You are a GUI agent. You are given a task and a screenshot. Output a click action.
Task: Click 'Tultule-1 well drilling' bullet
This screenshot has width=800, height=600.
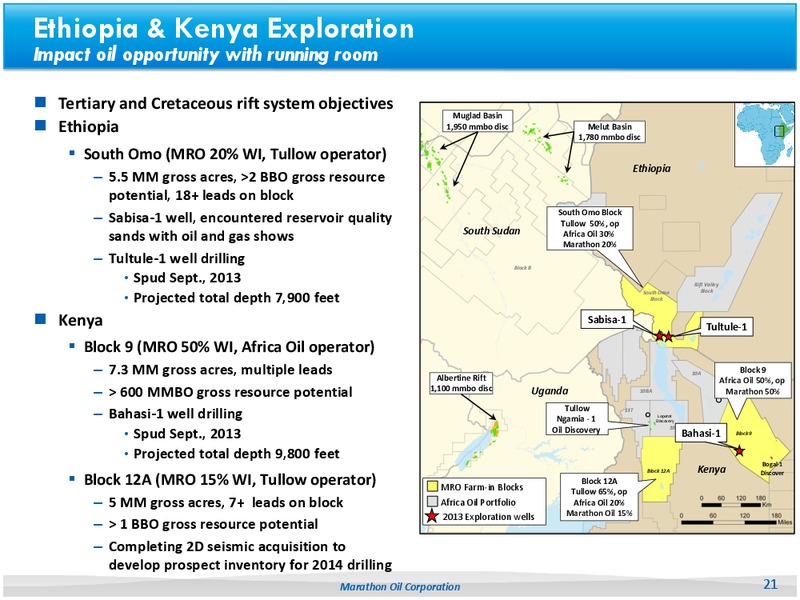pyautogui.click(x=177, y=258)
